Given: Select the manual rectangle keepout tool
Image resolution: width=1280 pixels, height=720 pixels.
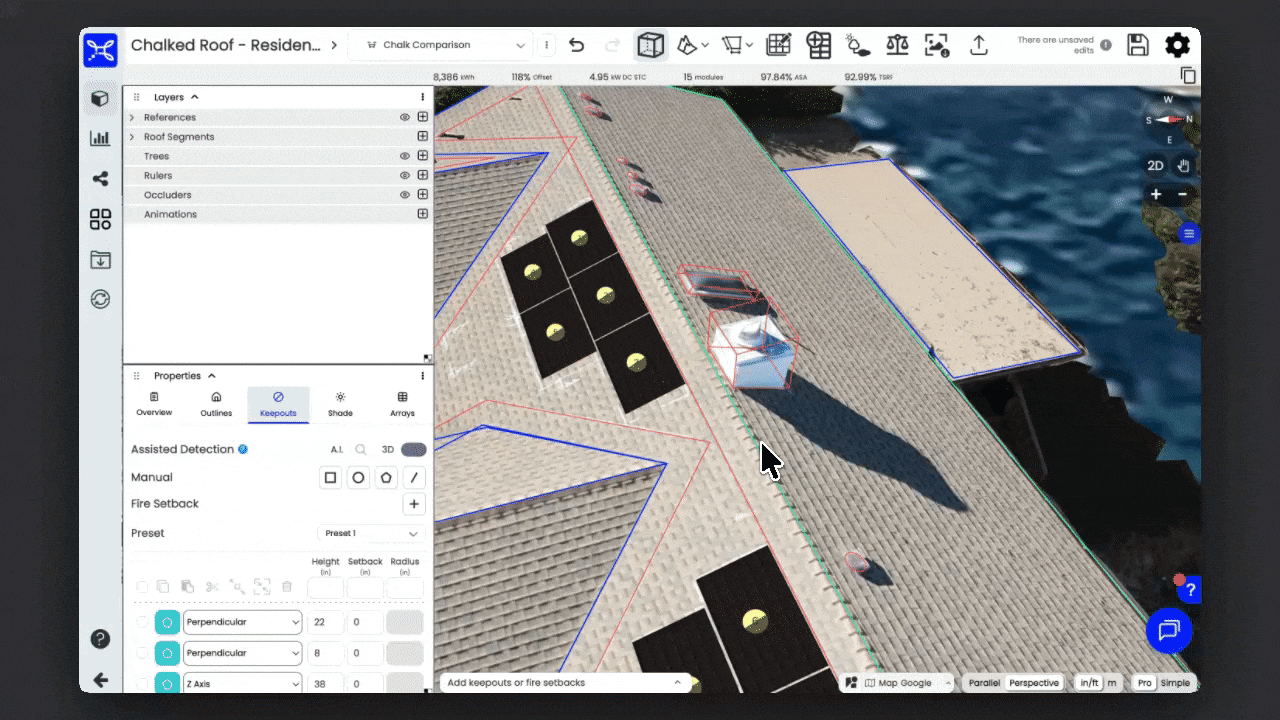Looking at the screenshot, I should pos(330,478).
